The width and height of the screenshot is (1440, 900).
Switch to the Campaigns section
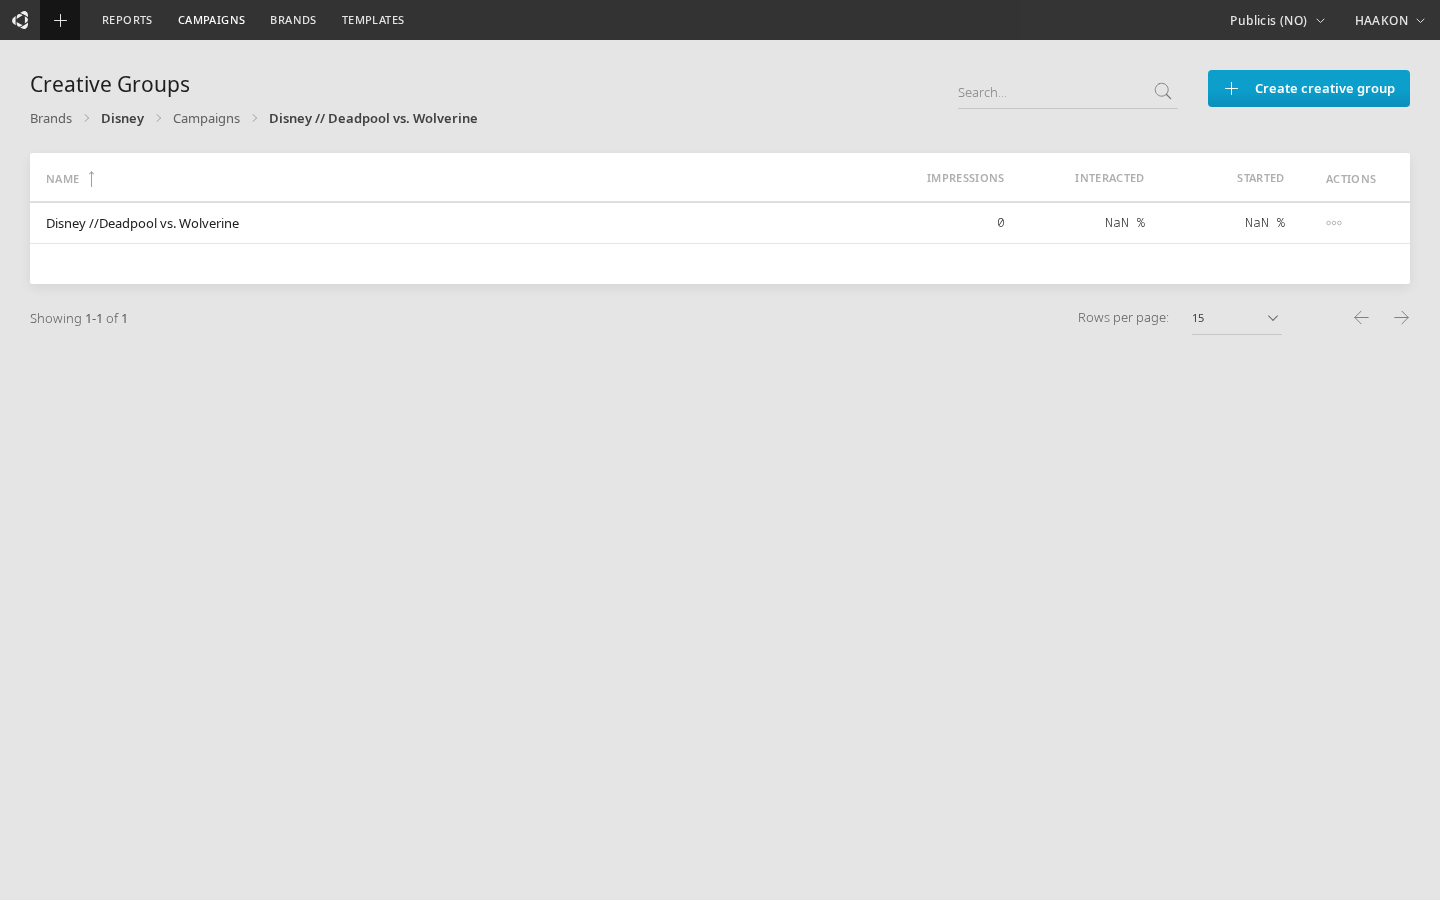(211, 20)
